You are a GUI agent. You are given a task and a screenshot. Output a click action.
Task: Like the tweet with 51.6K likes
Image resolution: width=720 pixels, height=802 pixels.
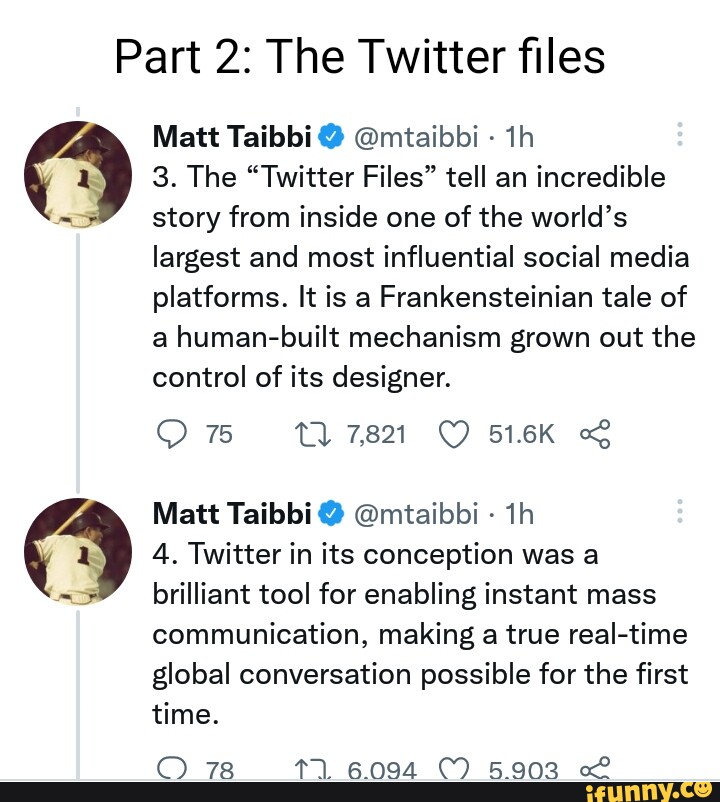(x=455, y=434)
